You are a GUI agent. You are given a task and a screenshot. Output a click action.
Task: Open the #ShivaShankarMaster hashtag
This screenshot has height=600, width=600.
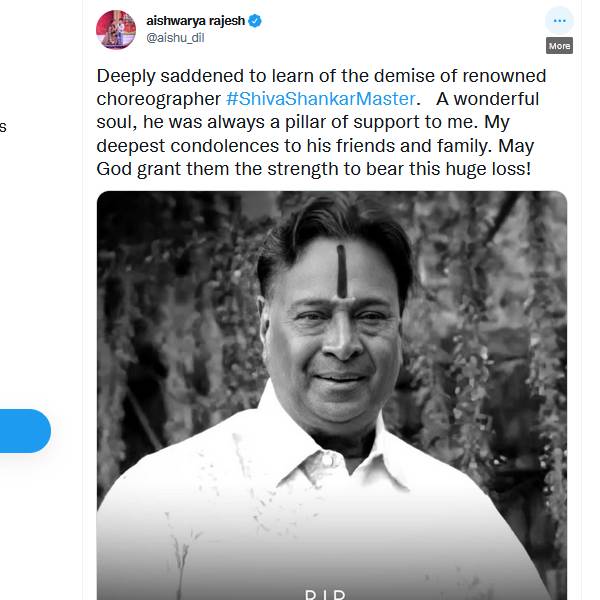point(319,100)
